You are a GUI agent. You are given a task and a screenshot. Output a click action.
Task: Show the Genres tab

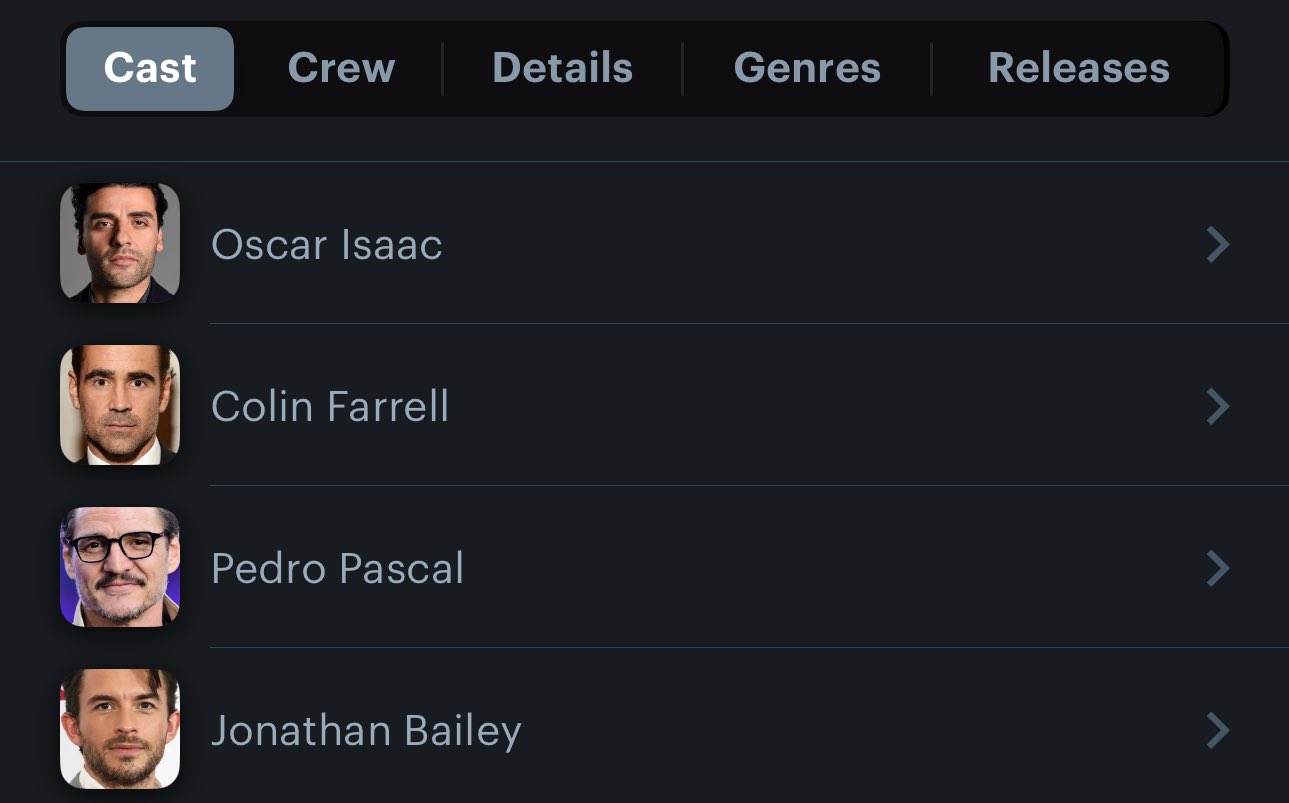click(x=807, y=68)
